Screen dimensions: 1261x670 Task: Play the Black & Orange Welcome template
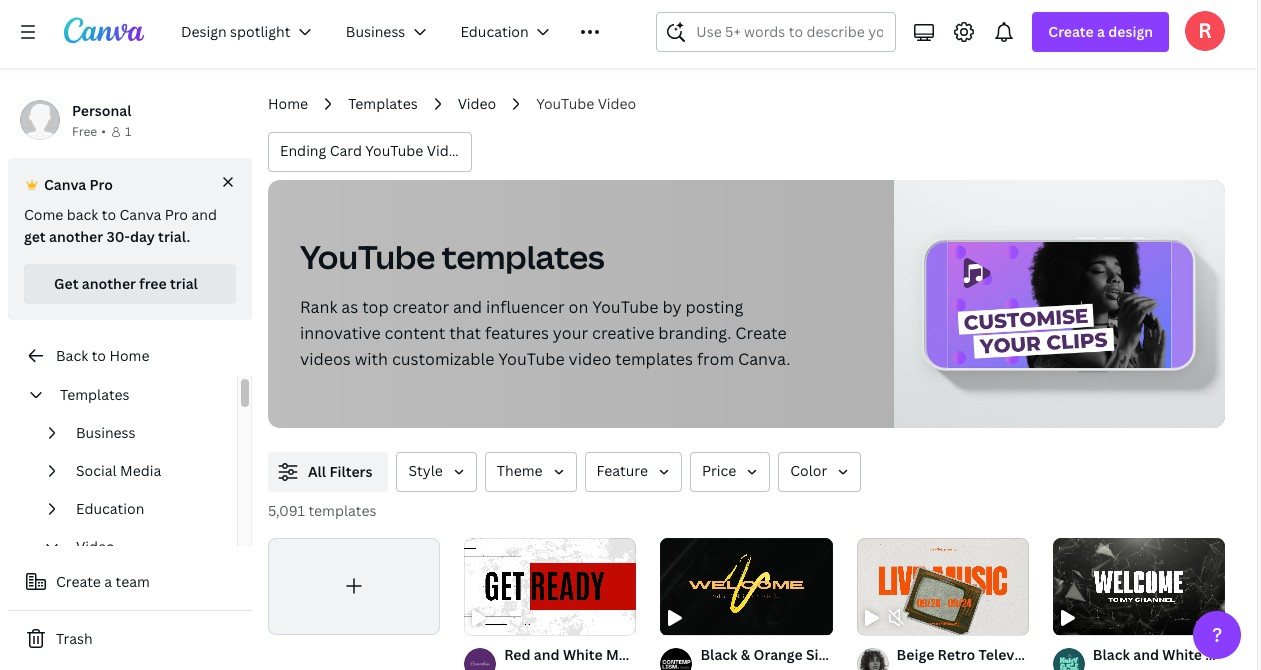coord(675,619)
